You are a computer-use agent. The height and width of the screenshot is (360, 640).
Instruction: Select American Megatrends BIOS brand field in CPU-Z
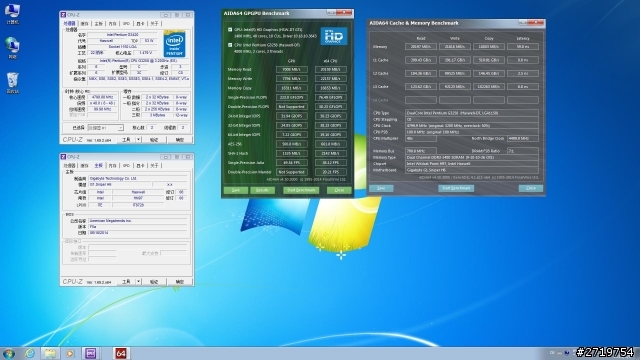pyautogui.click(x=138, y=220)
